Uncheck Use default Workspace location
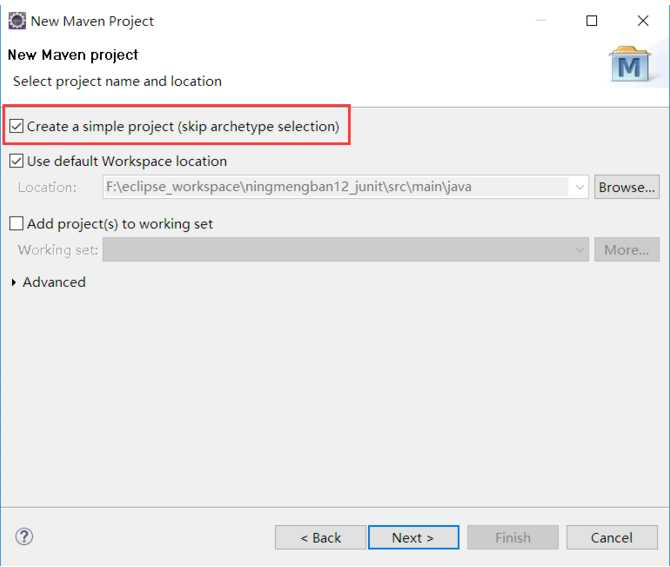Screen dimensions: 670x567 click(x=16, y=161)
